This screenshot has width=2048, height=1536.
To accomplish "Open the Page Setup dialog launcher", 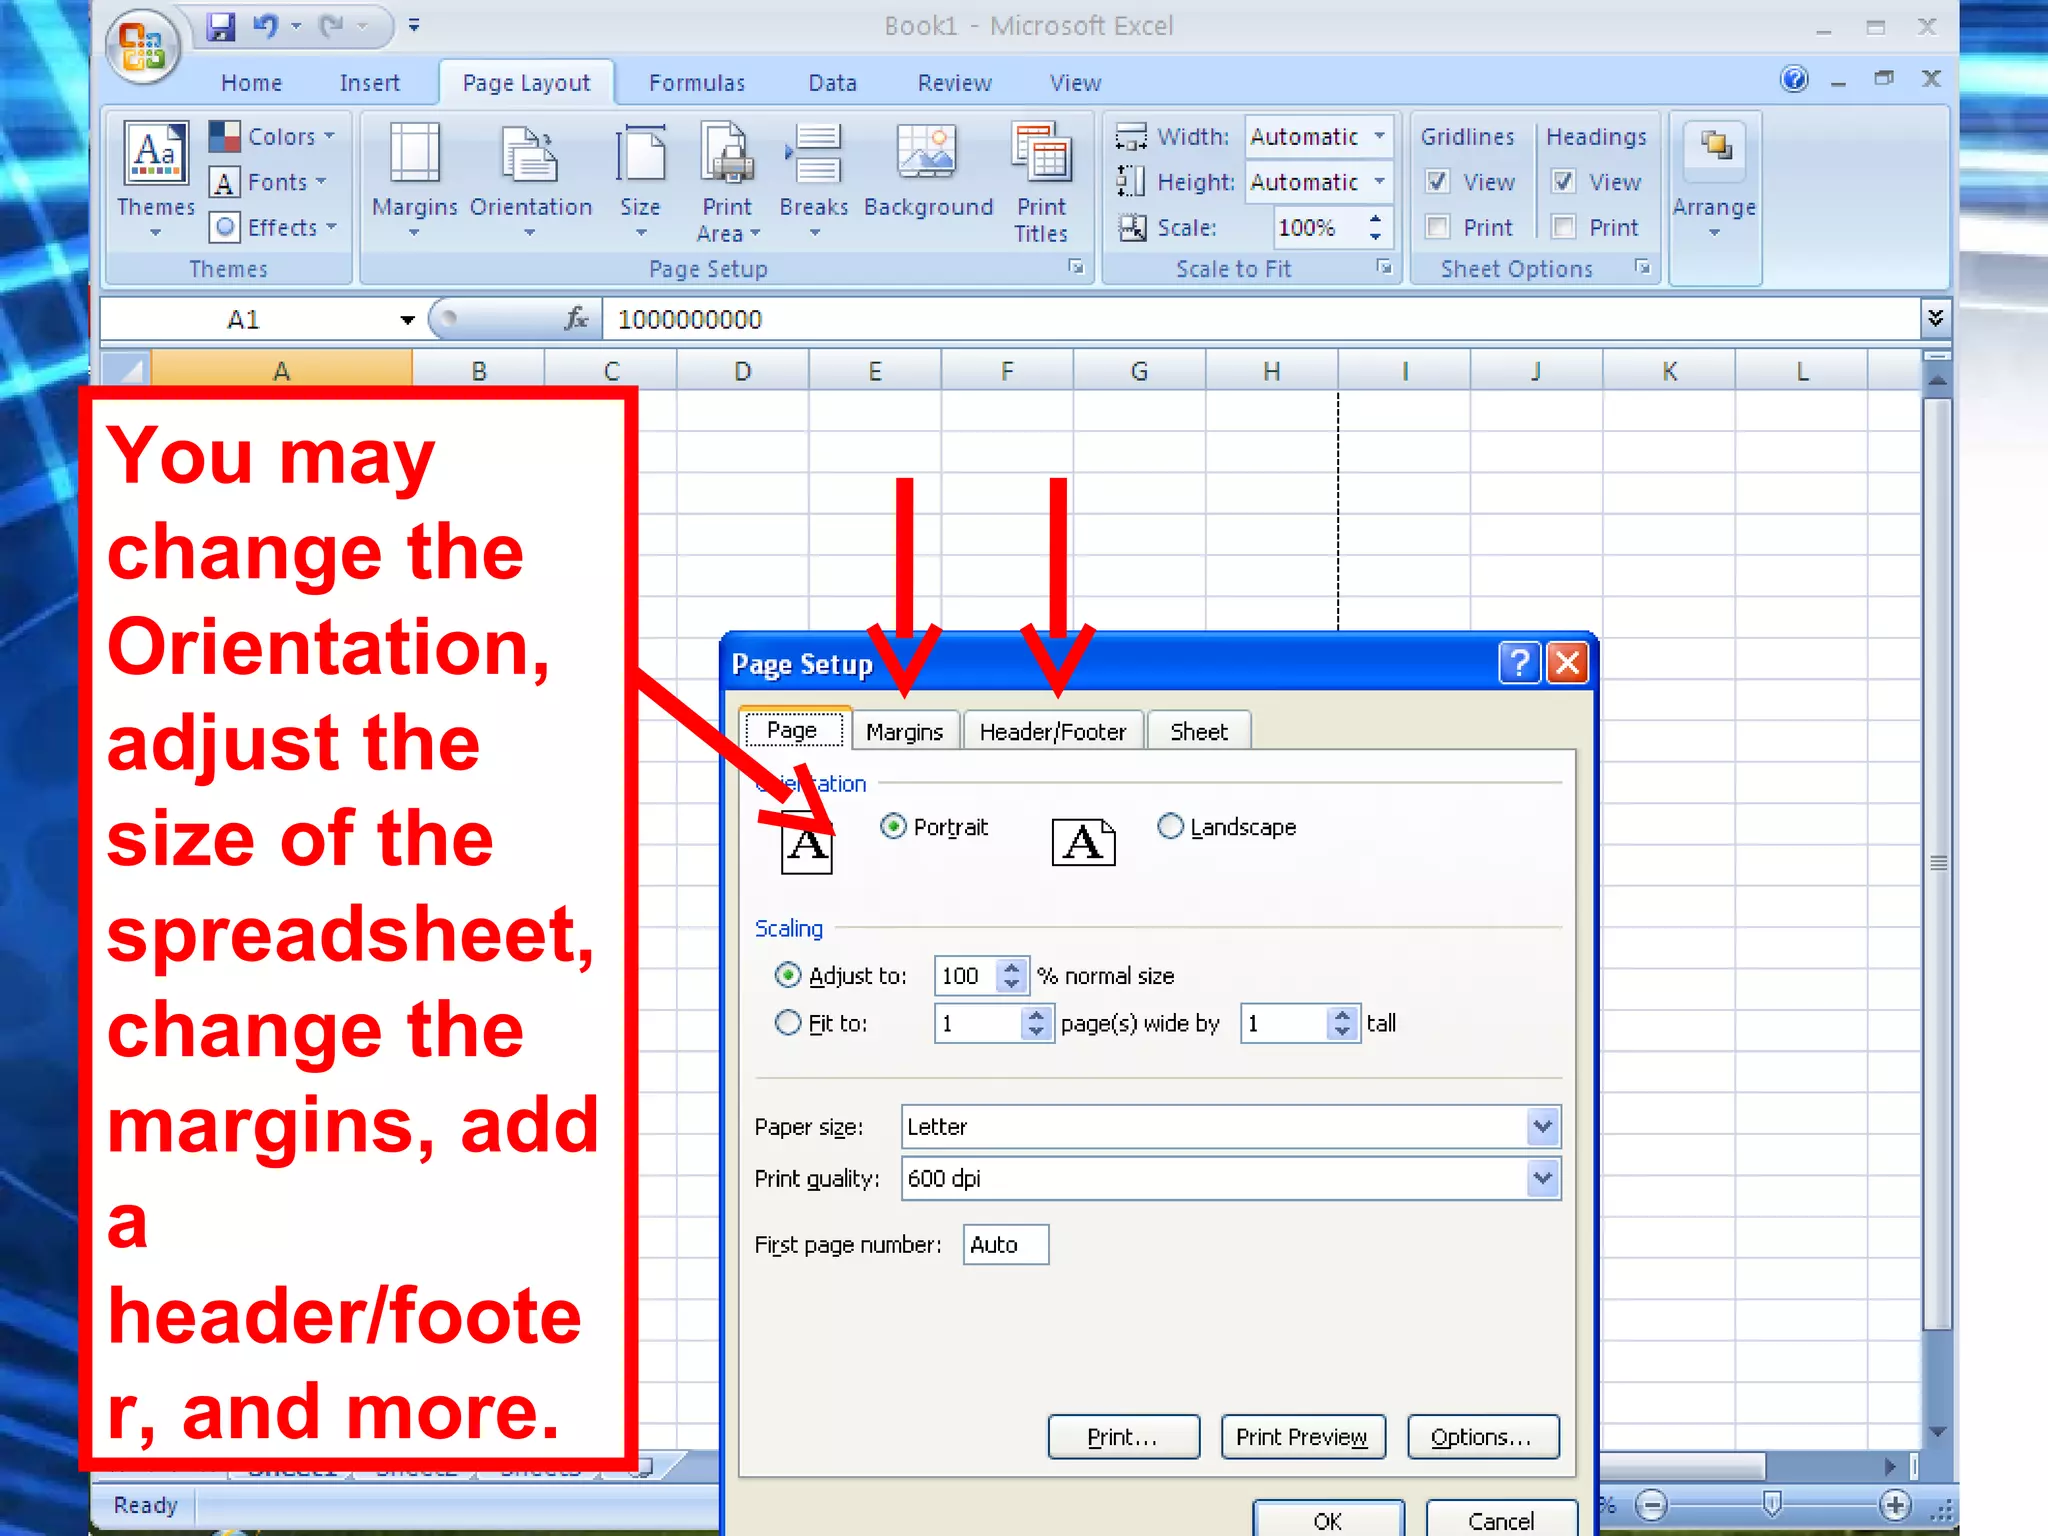I will (1076, 267).
